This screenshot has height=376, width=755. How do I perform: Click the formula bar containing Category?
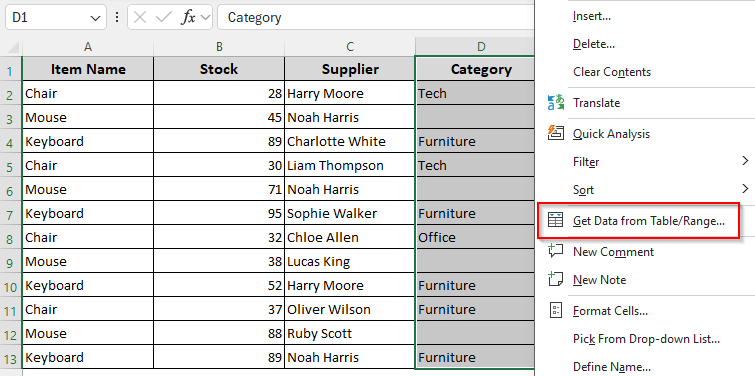[376, 17]
